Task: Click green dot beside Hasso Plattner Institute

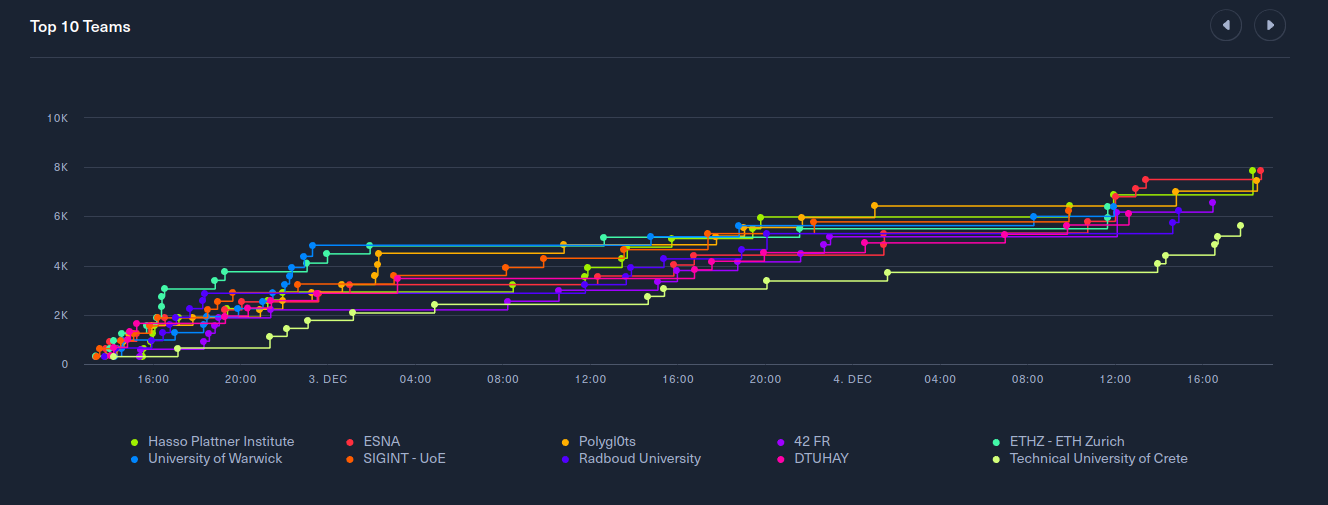Action: [135, 442]
